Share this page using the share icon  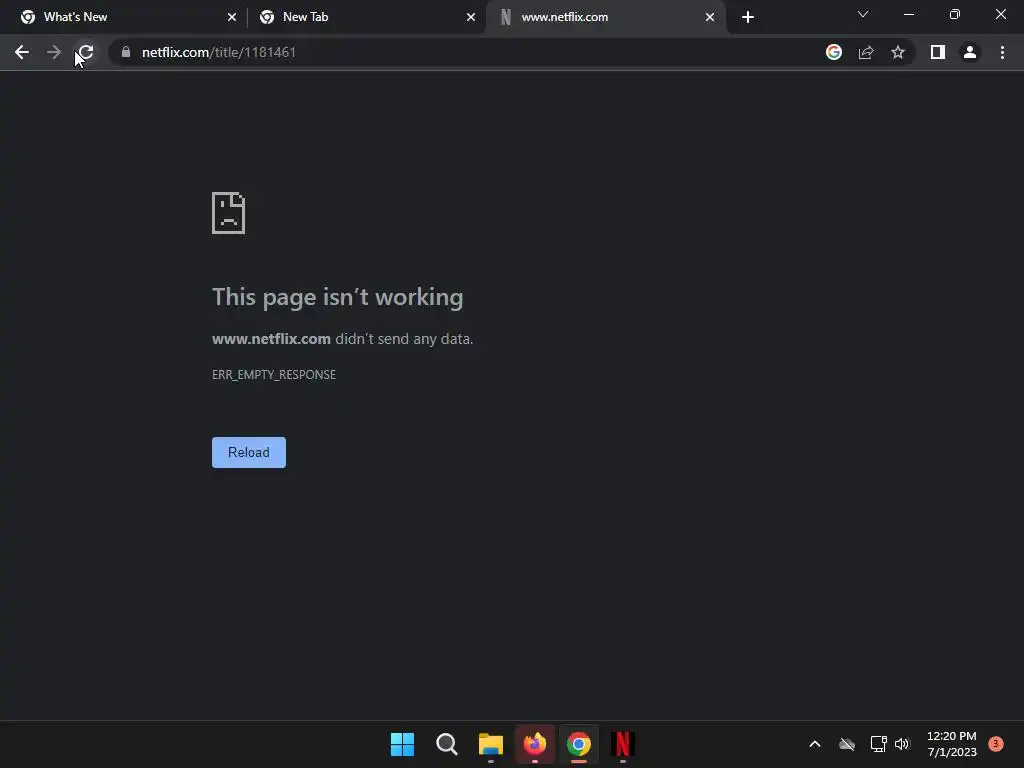pyautogui.click(x=866, y=52)
